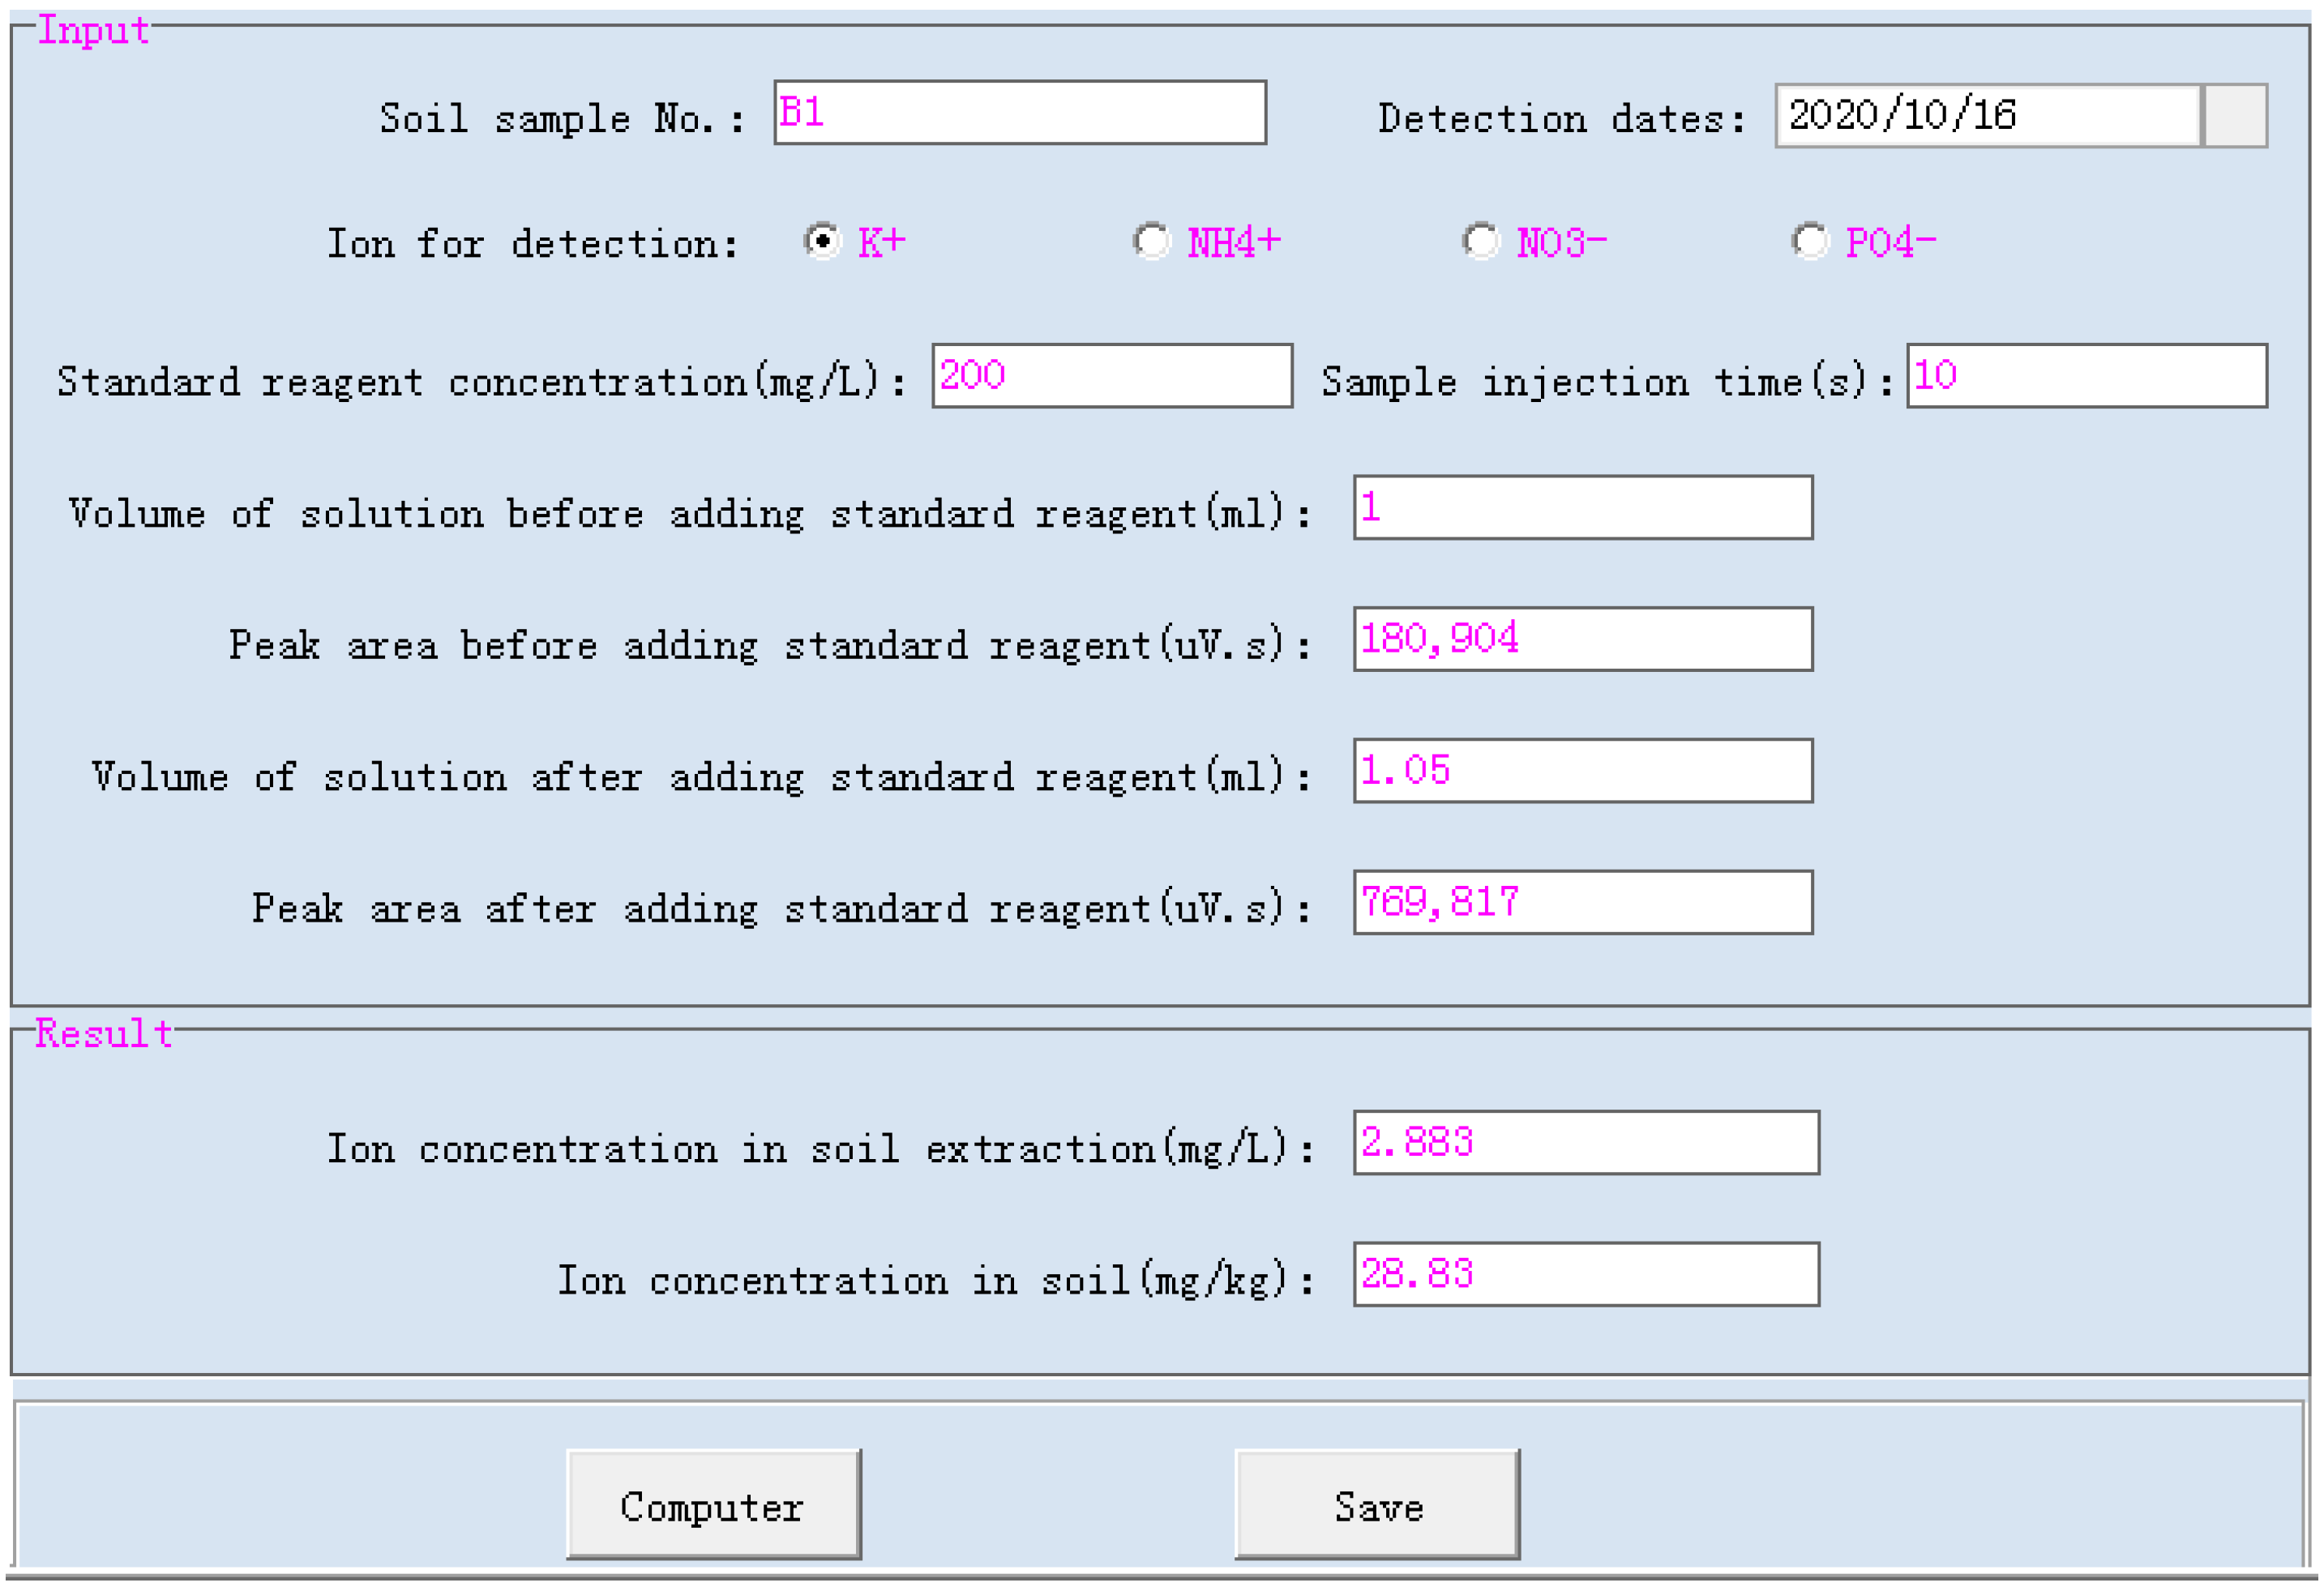This screenshot has width=2324, height=1587.
Task: Focus volume before adding standard reagent field
Action: point(1582,508)
